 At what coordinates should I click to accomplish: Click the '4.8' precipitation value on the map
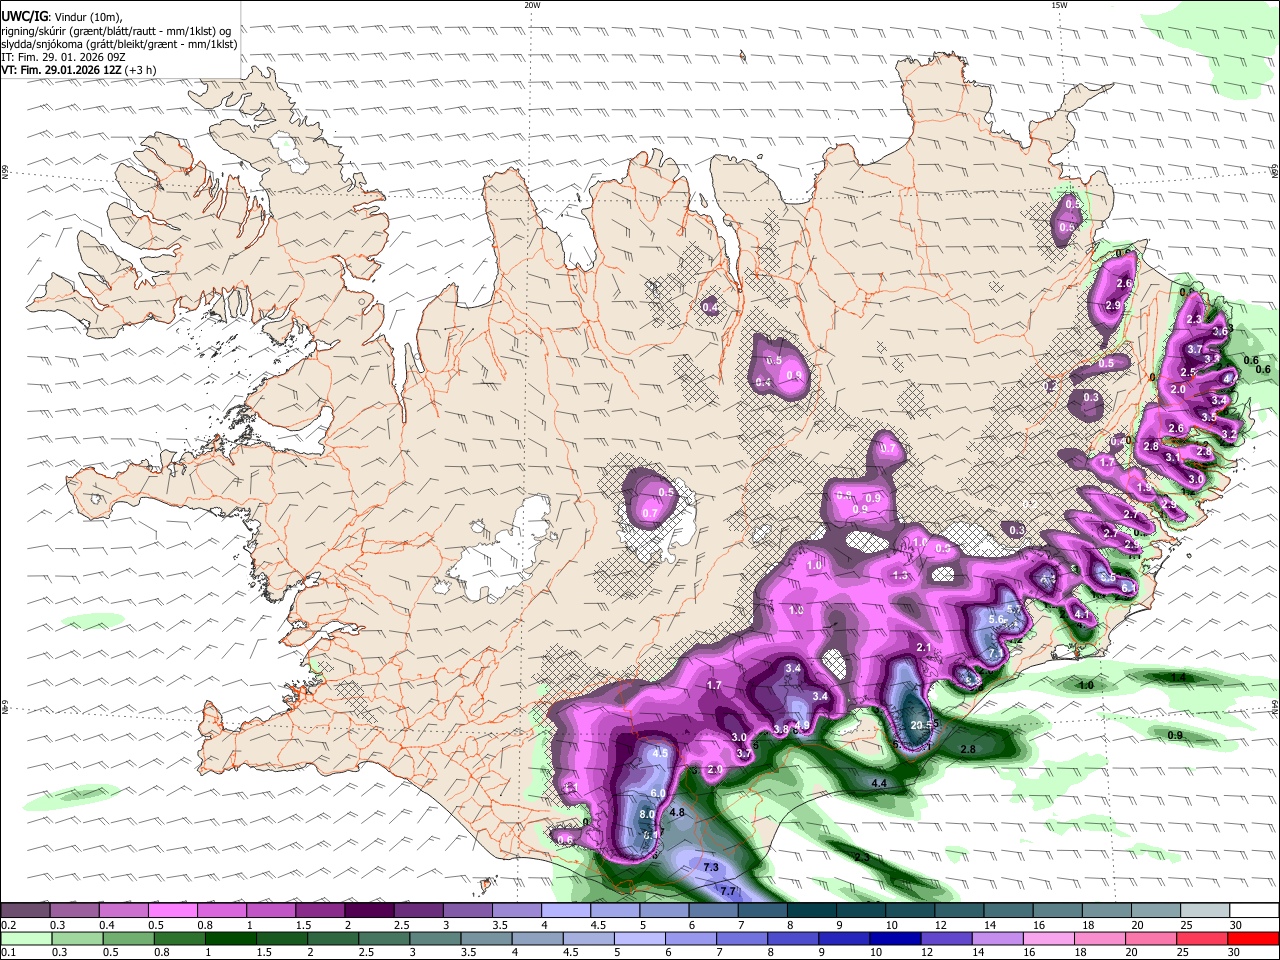(x=676, y=813)
